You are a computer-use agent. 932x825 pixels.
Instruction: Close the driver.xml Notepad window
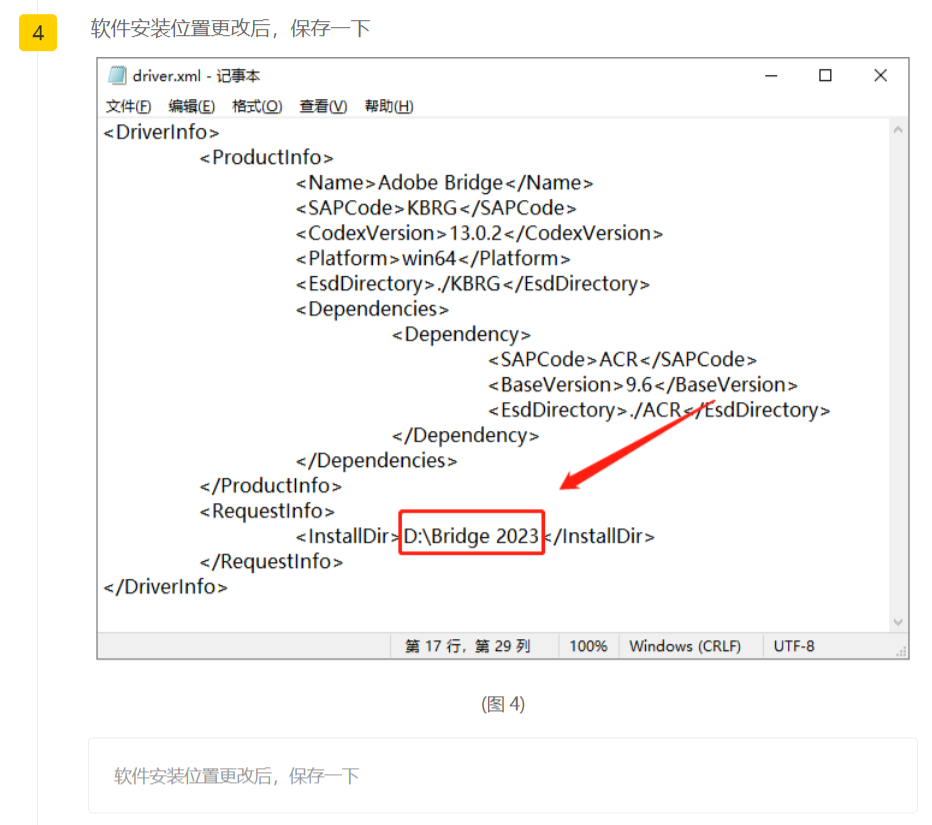tap(880, 75)
